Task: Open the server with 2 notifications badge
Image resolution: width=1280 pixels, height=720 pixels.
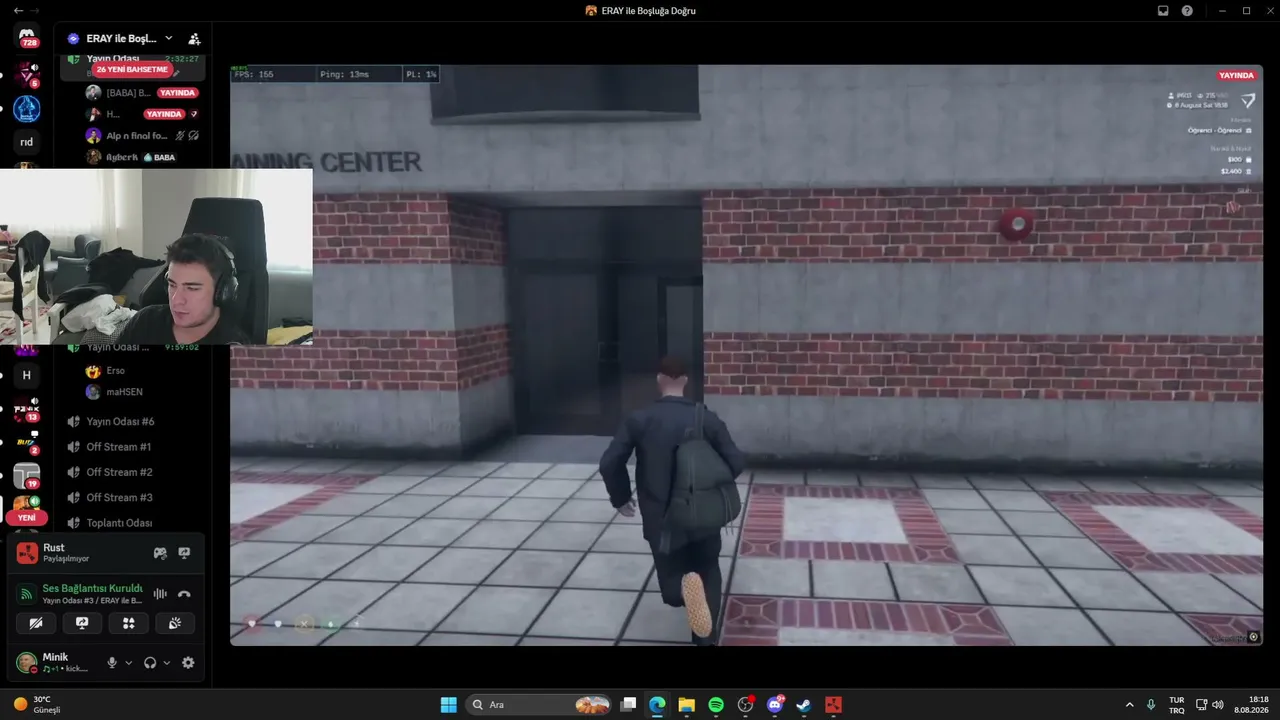Action: coord(27,442)
